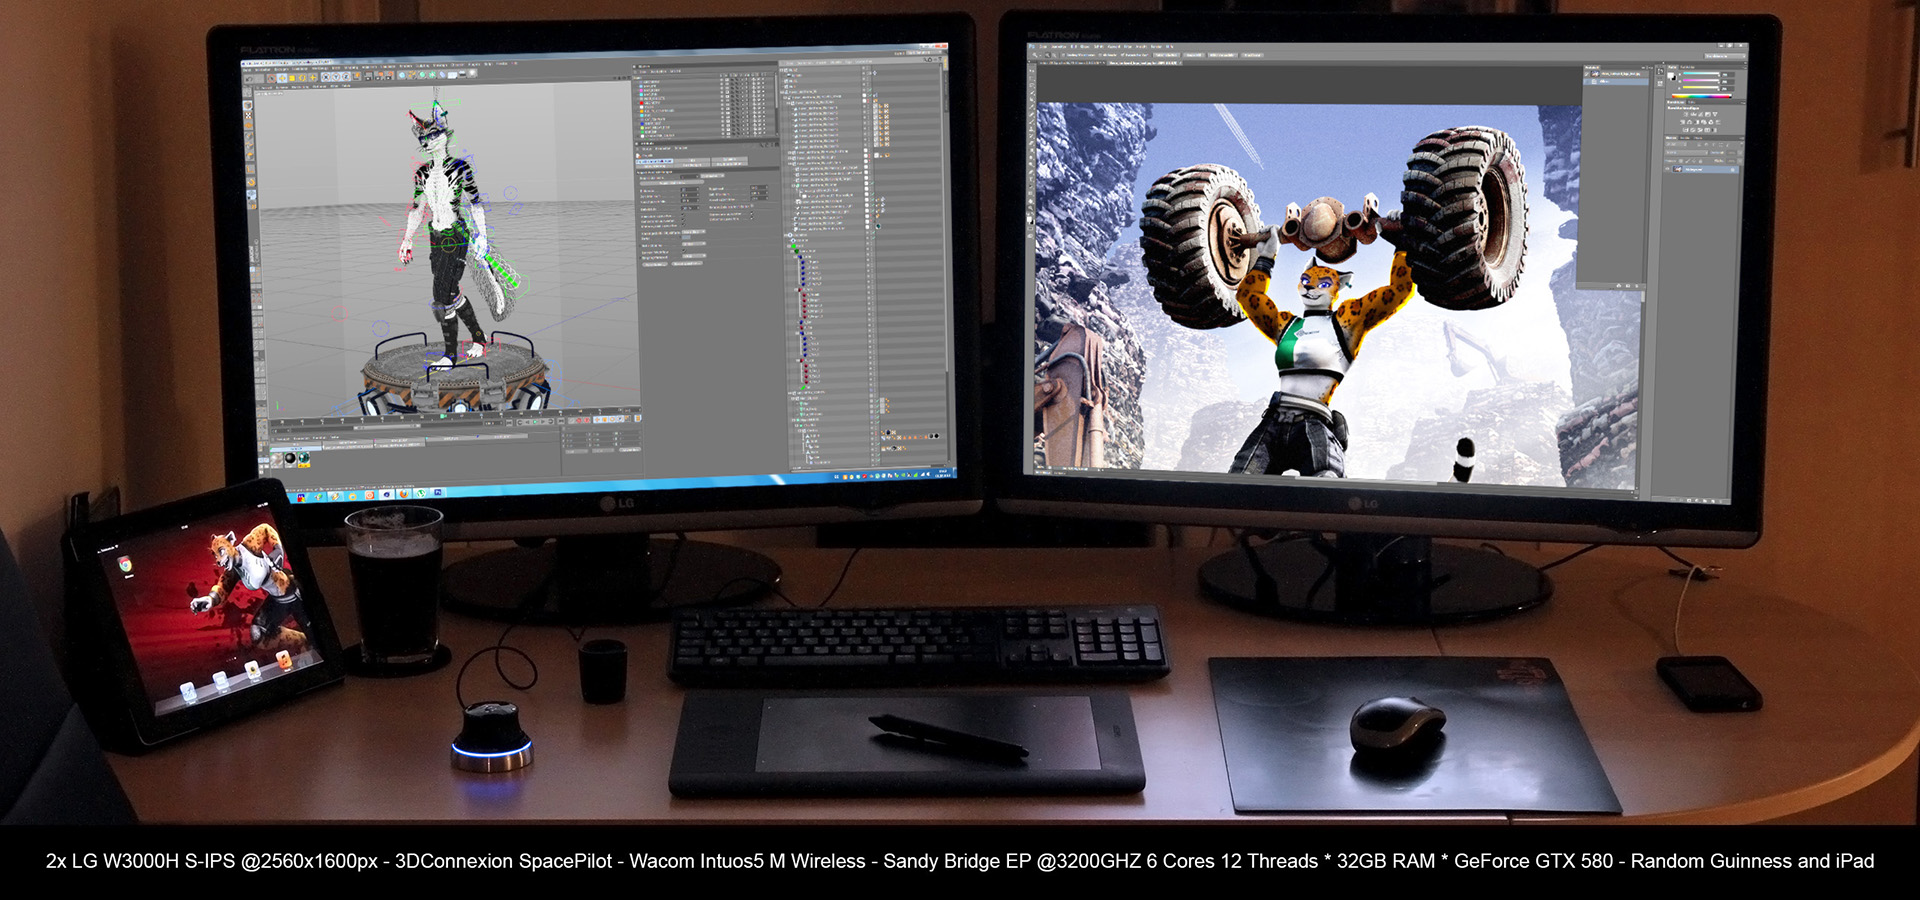Click the Photoshop taskbar icon

pos(438,492)
